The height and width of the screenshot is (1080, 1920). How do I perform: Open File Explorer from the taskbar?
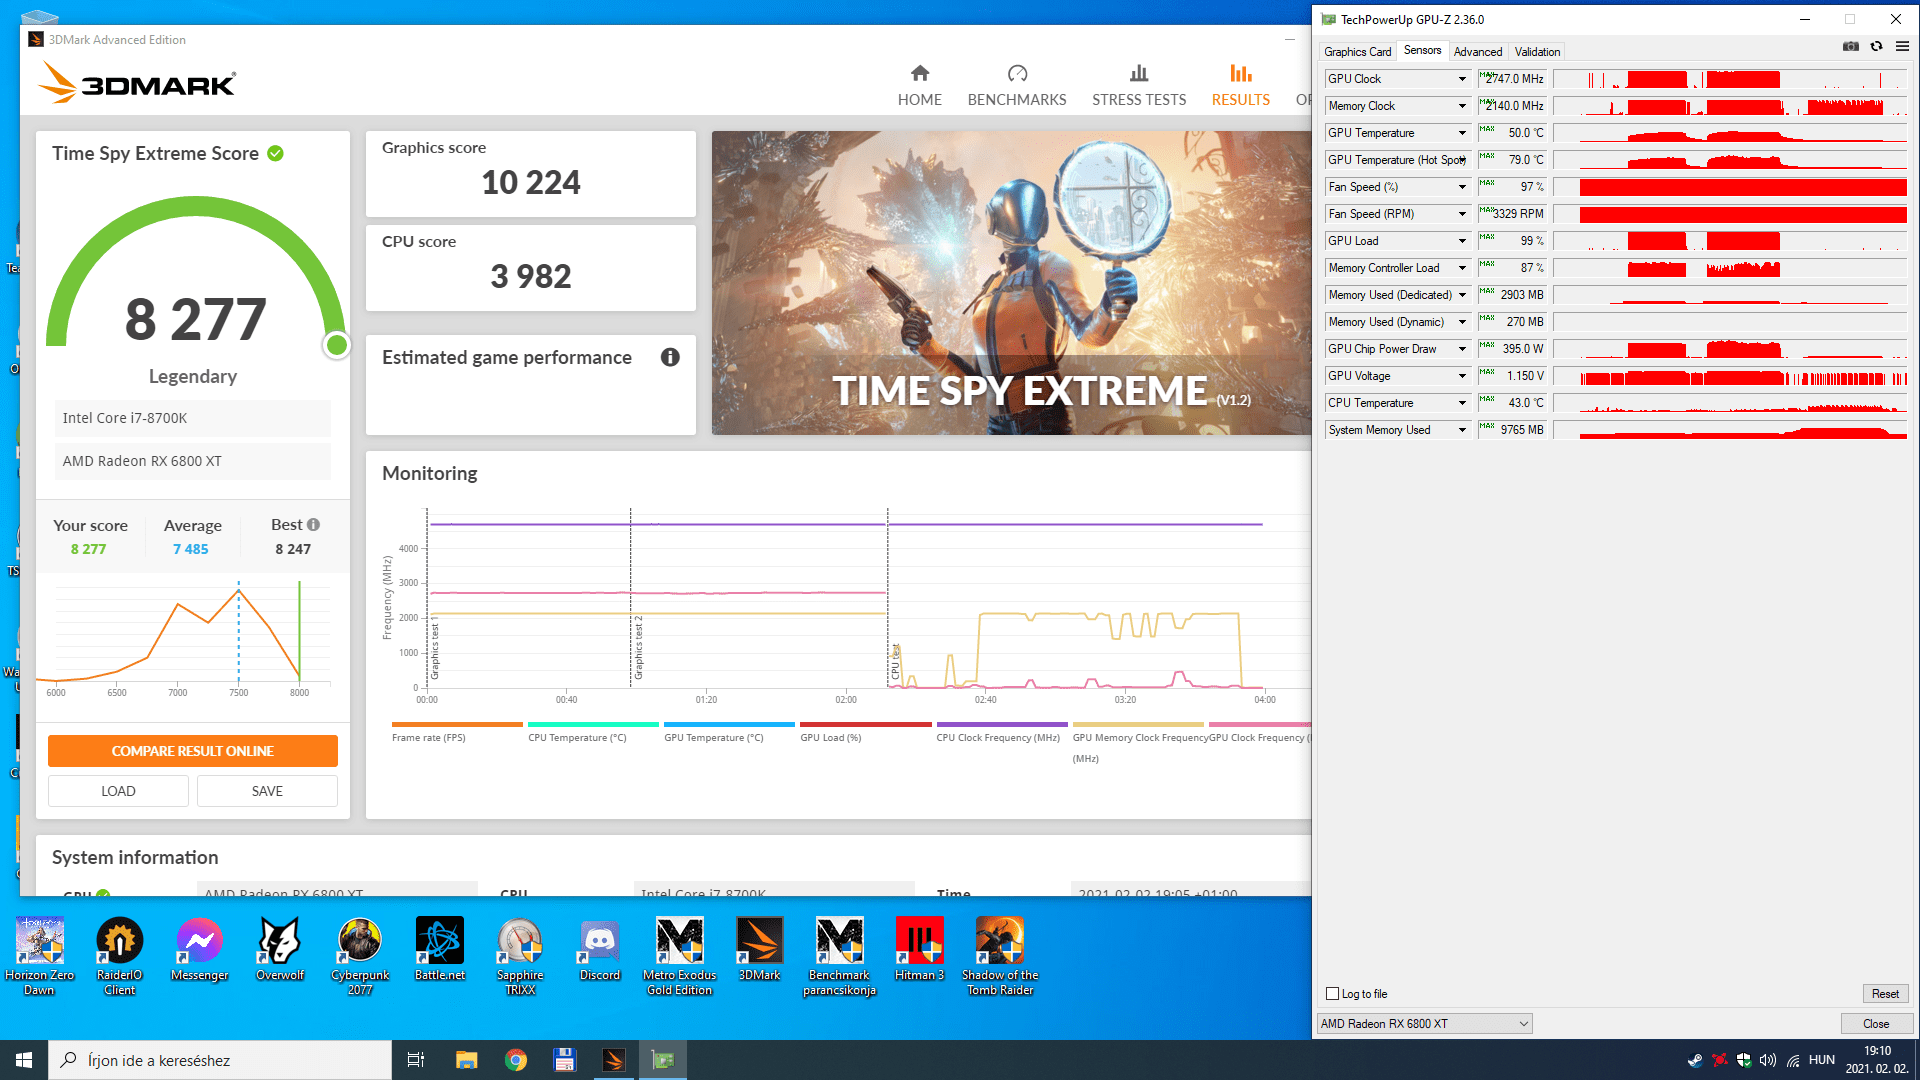tap(466, 1060)
